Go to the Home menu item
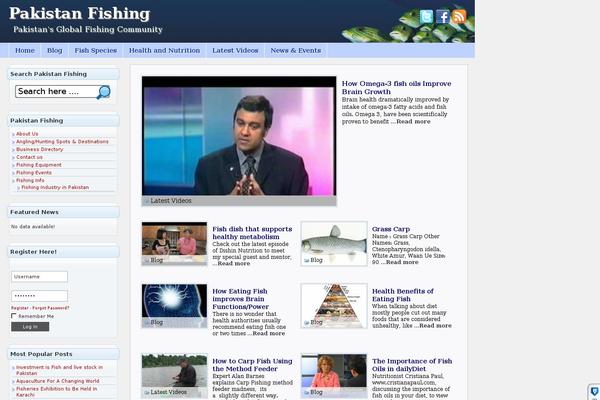This screenshot has width=600, height=400. point(25,51)
